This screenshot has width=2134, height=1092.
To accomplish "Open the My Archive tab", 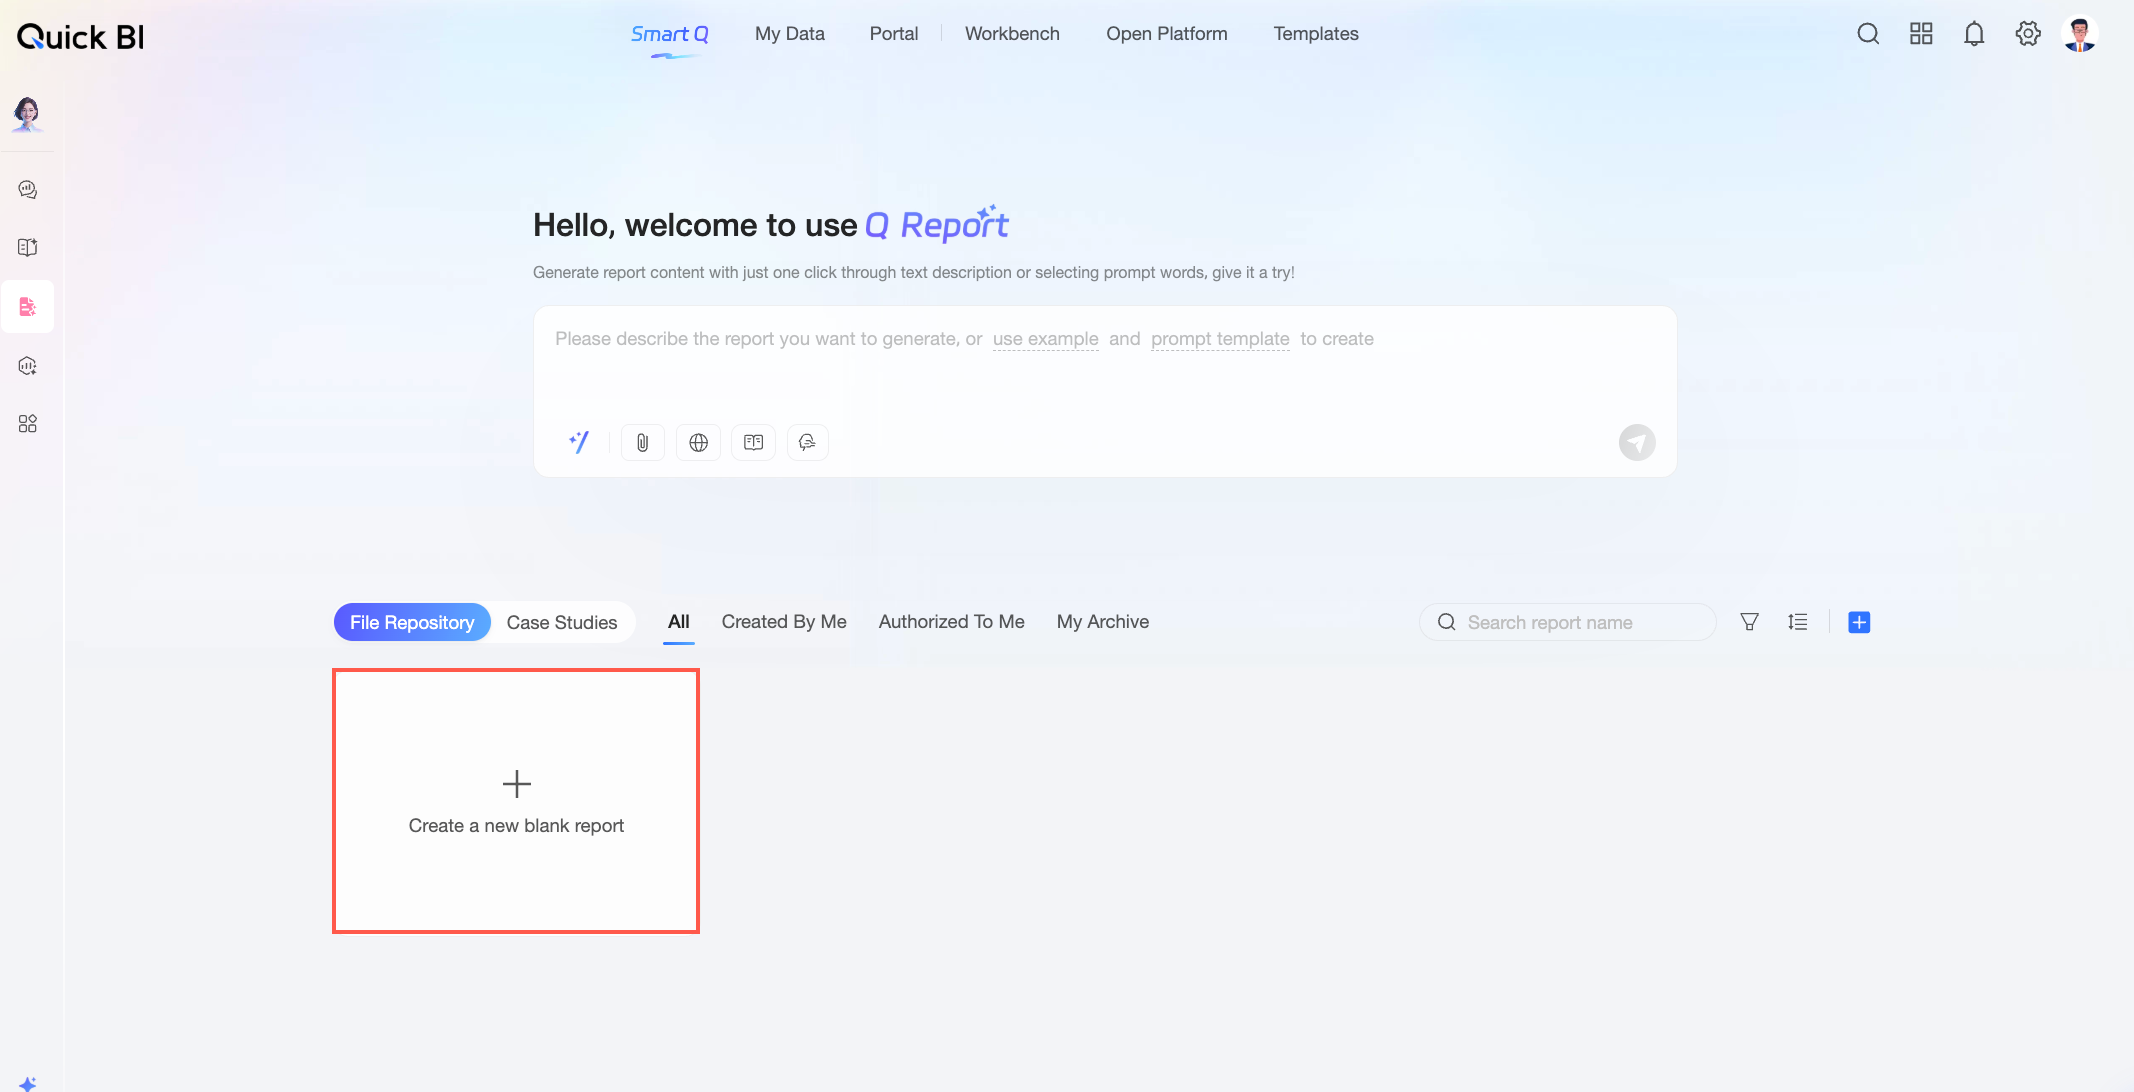I will point(1103,622).
